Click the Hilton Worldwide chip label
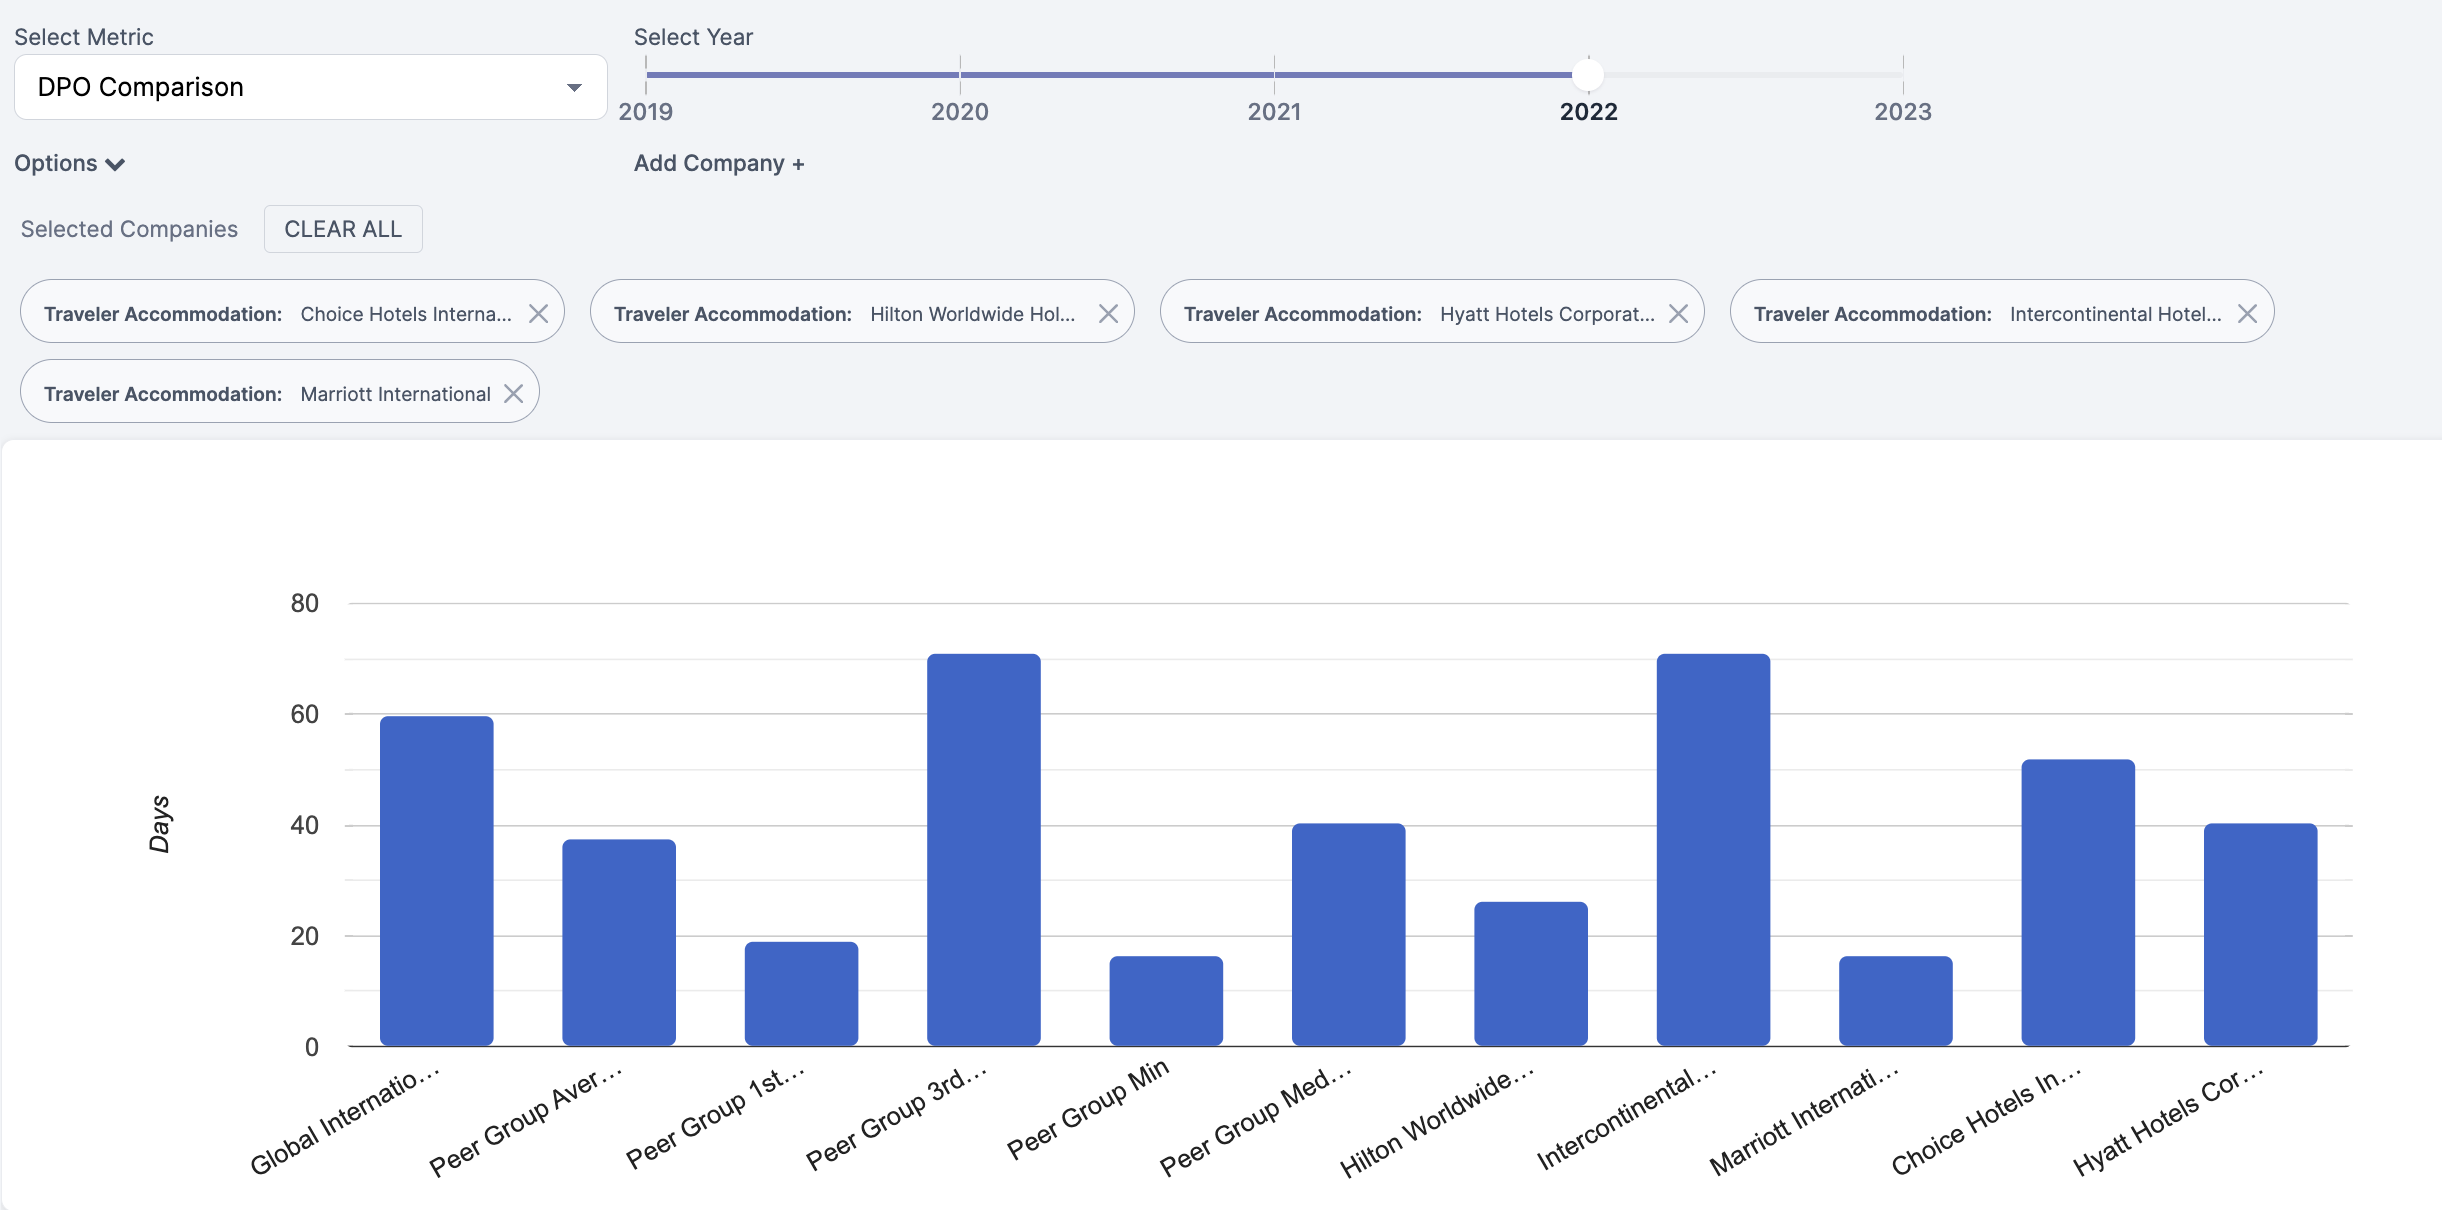2442x1210 pixels. click(x=972, y=314)
